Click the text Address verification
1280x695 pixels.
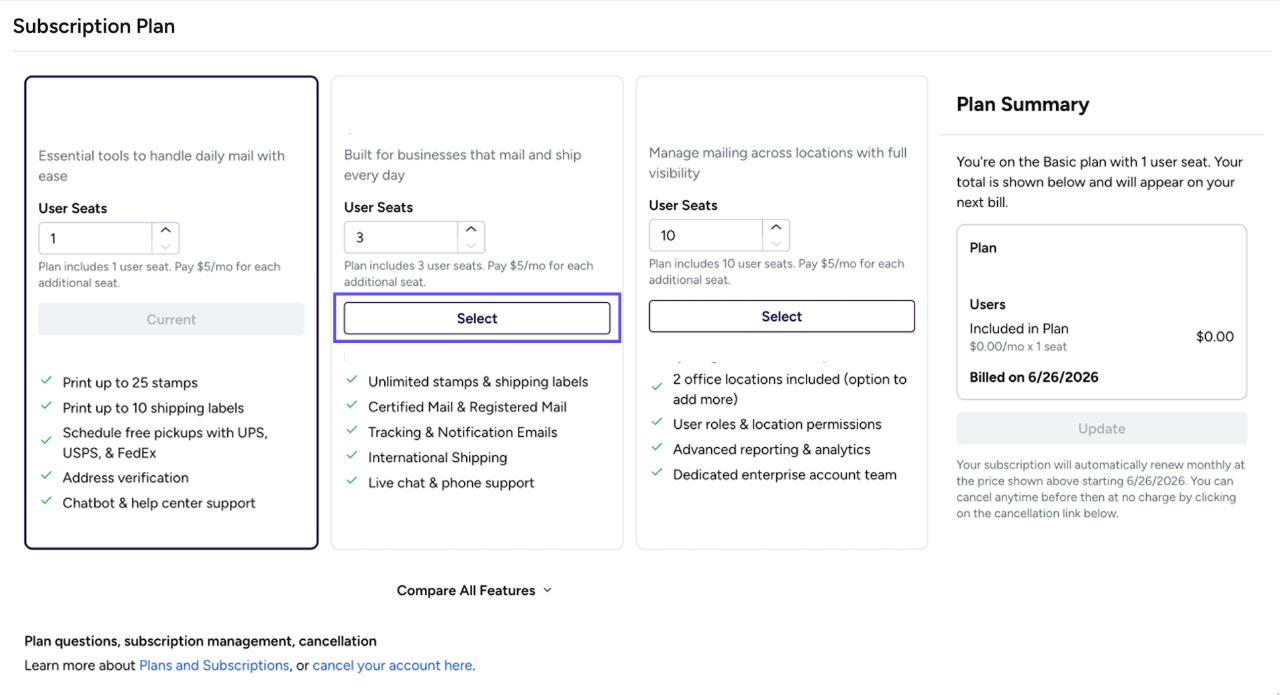pyautogui.click(x=126, y=478)
